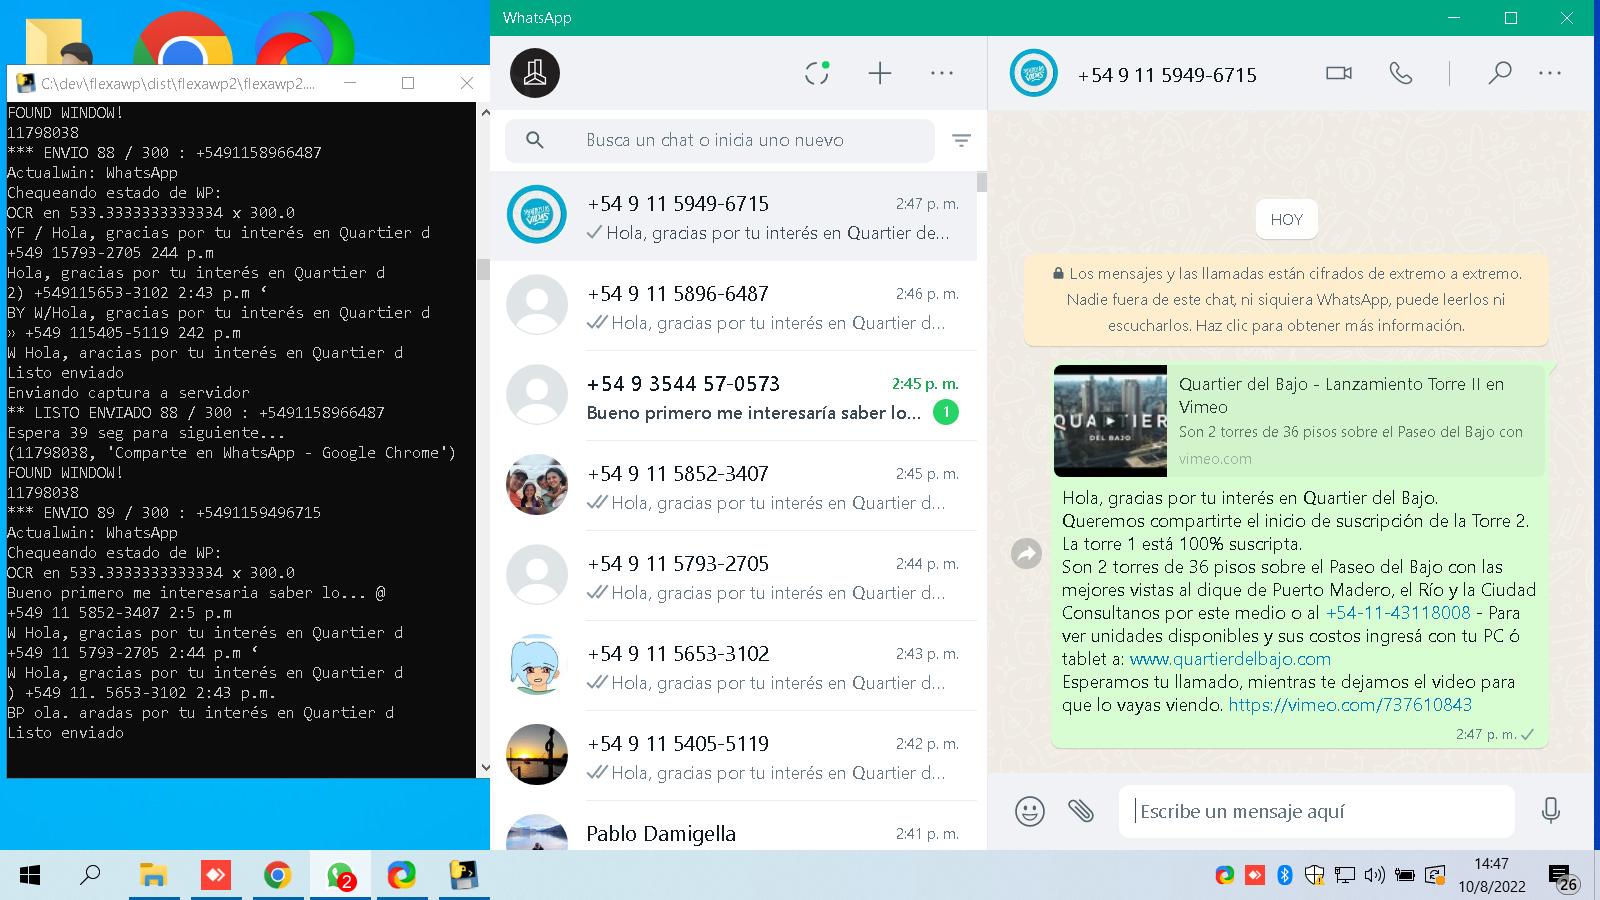Open Windows Security tray icon
Viewport: 1600px width, 900px height.
1315,876
